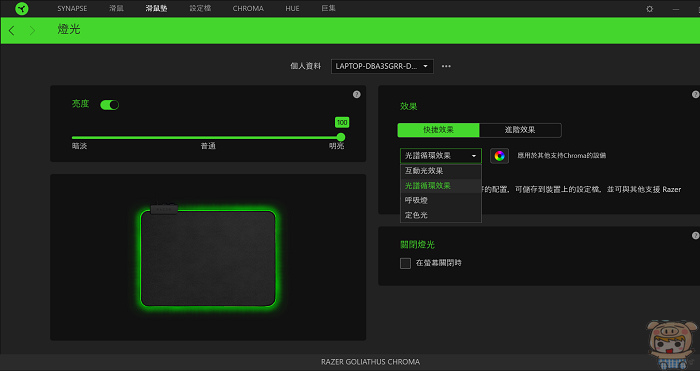This screenshot has height=371, width=700.
Task: Select 互動光效果 from the list
Action: click(441, 171)
